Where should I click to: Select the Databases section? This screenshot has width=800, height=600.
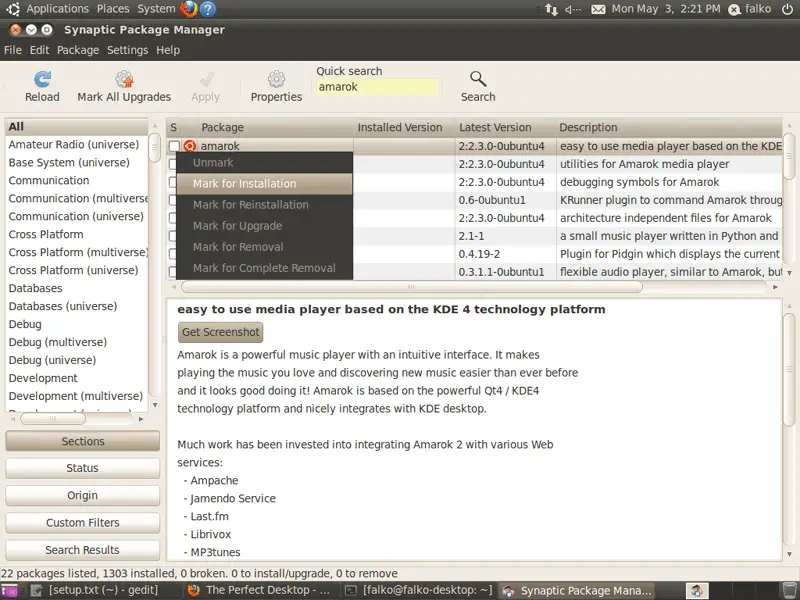77,288
